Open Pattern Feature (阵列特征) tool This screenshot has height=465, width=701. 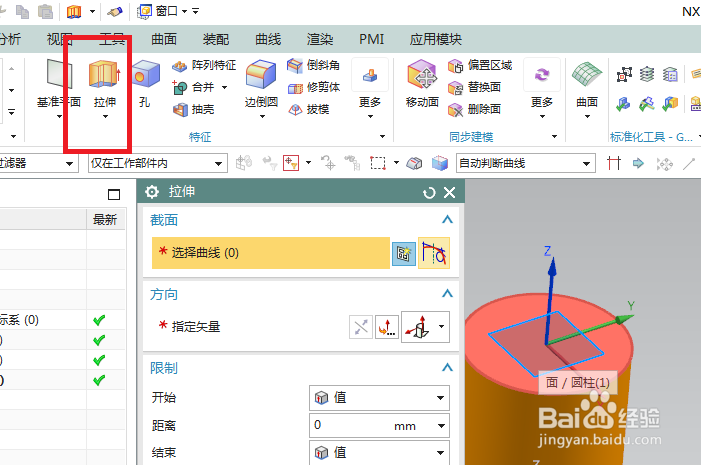coord(204,65)
